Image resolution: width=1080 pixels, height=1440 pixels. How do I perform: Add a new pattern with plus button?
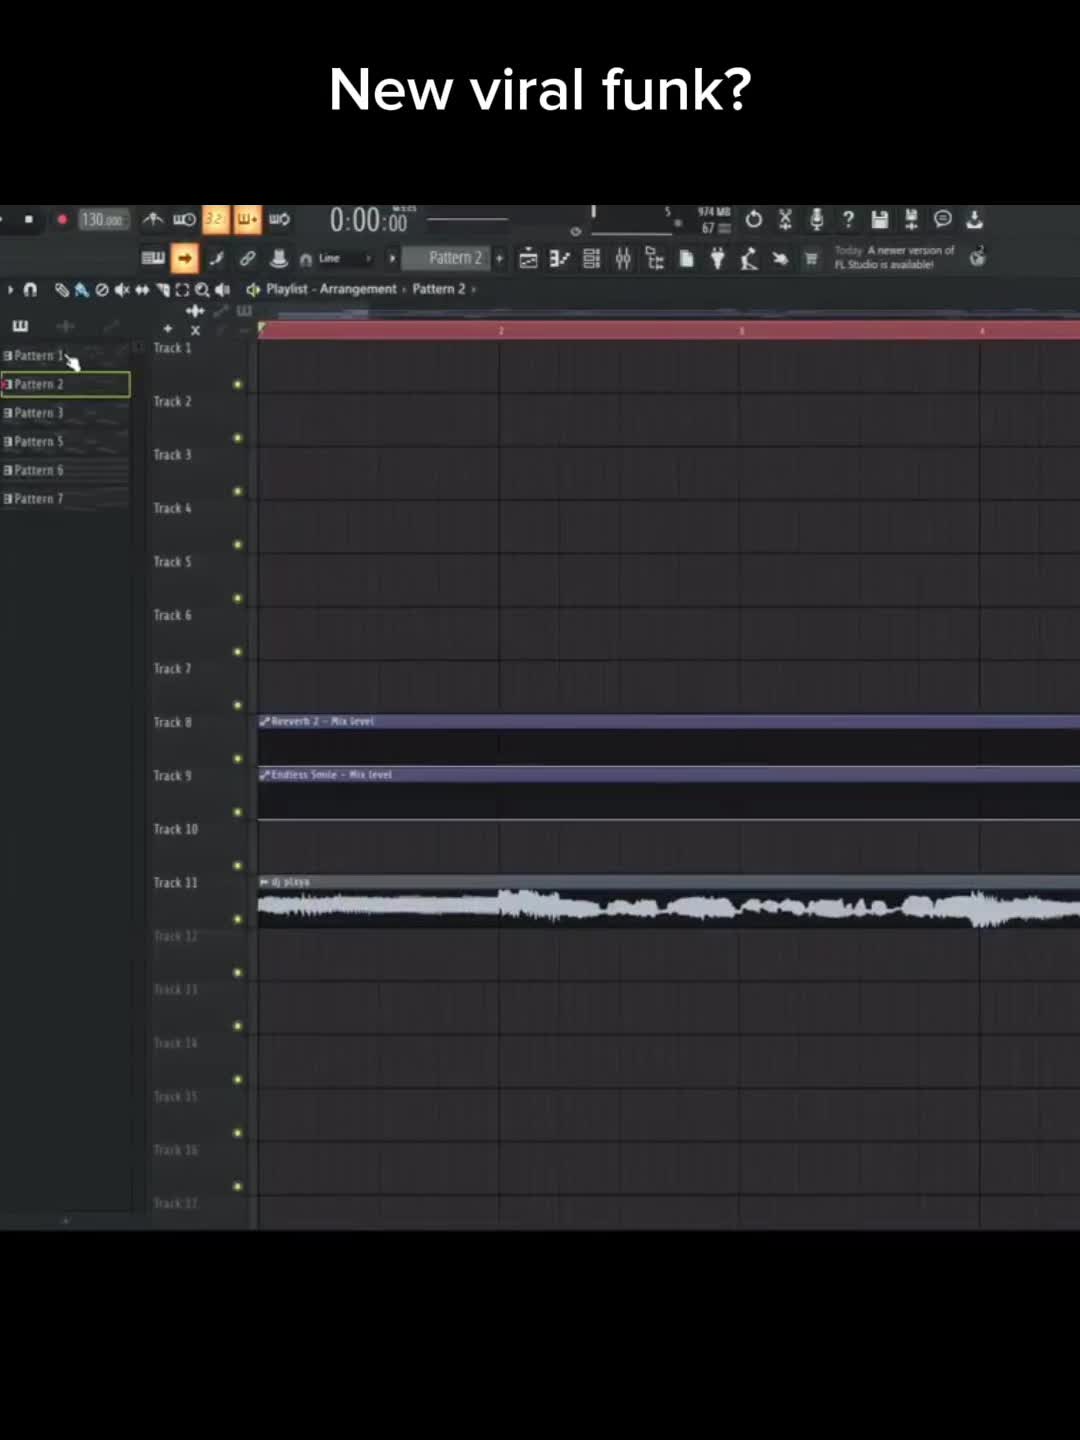point(499,258)
